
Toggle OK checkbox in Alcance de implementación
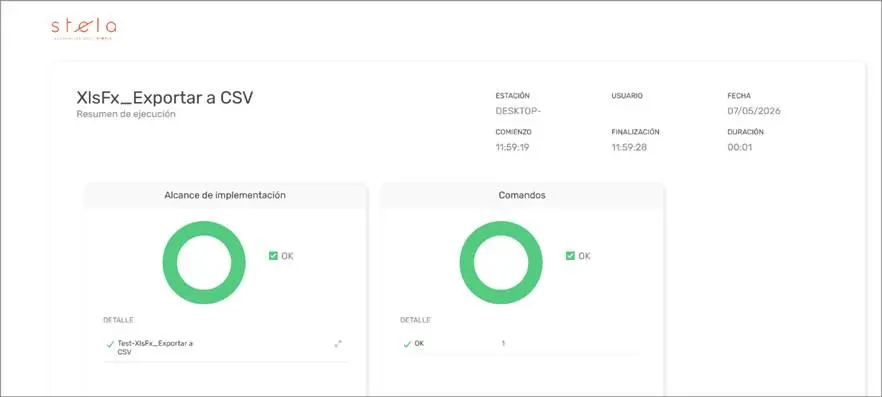coord(273,256)
